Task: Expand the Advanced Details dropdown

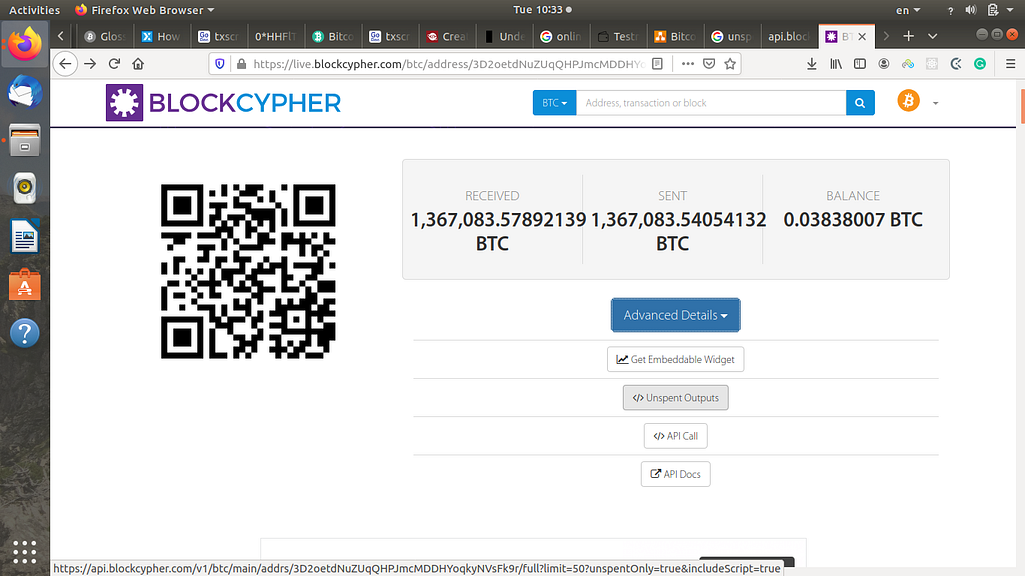Action: [x=675, y=314]
